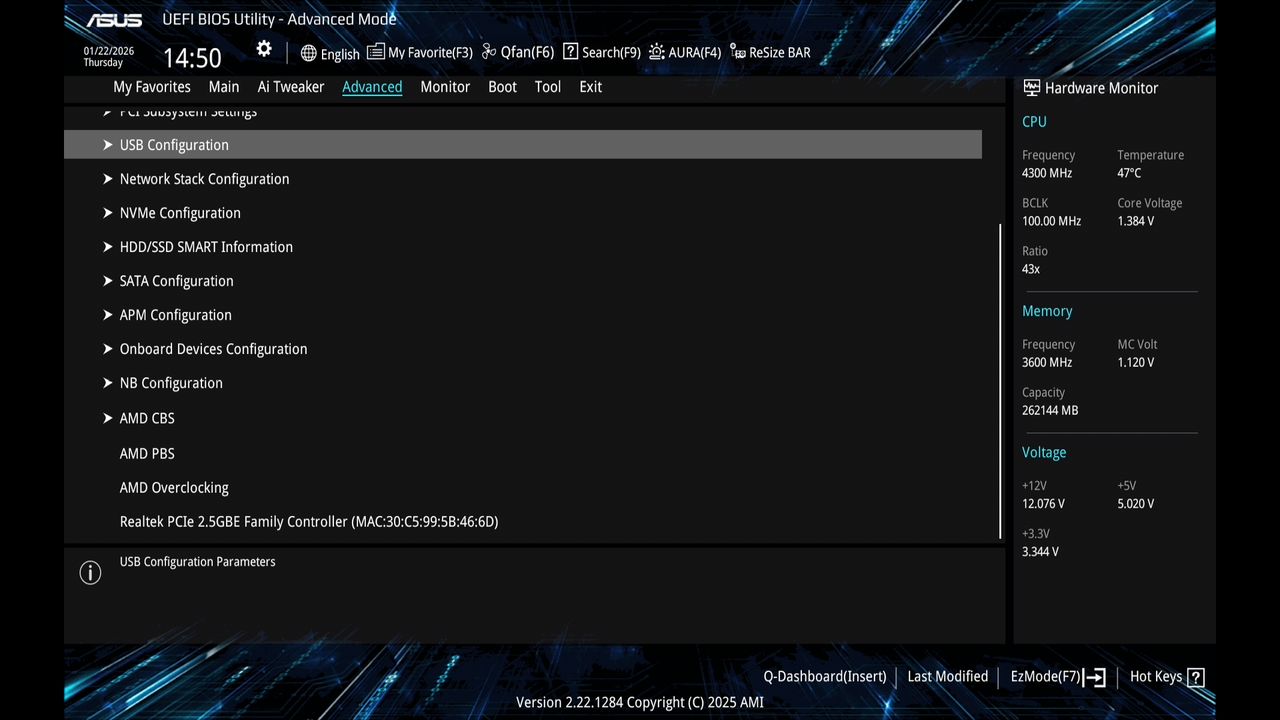Viewport: 1280px width, 720px height.
Task: Open the Q-Dashboard view
Action: click(824, 676)
